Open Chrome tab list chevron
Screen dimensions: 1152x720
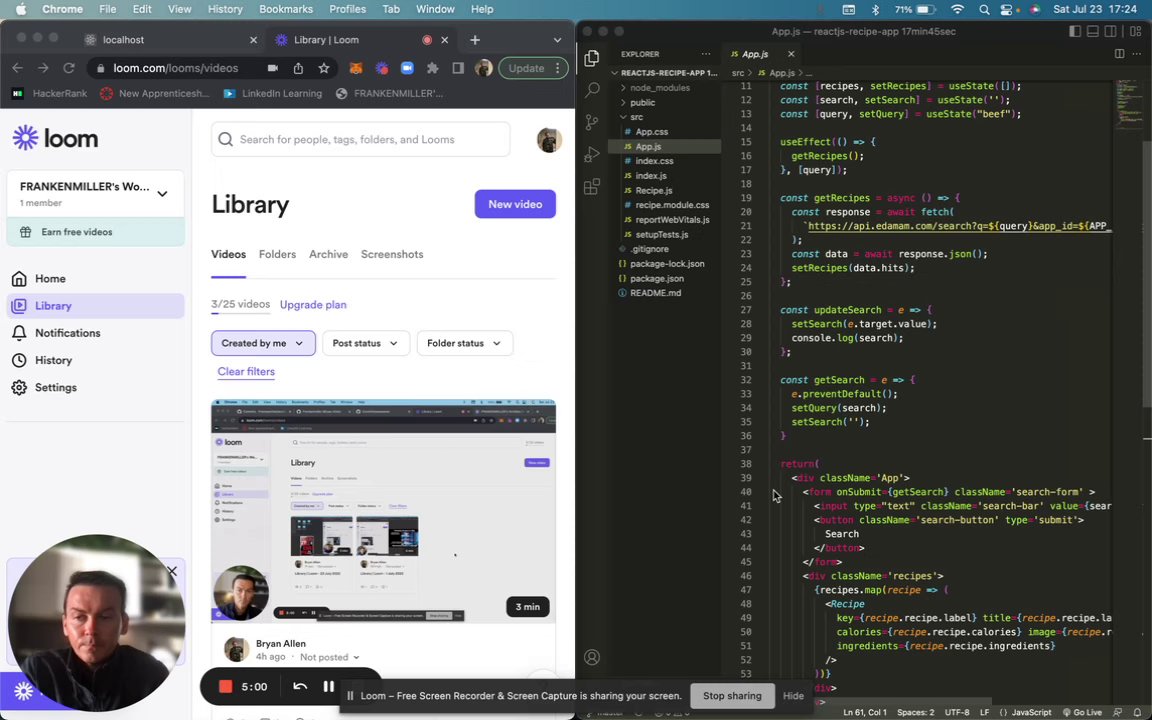558,40
